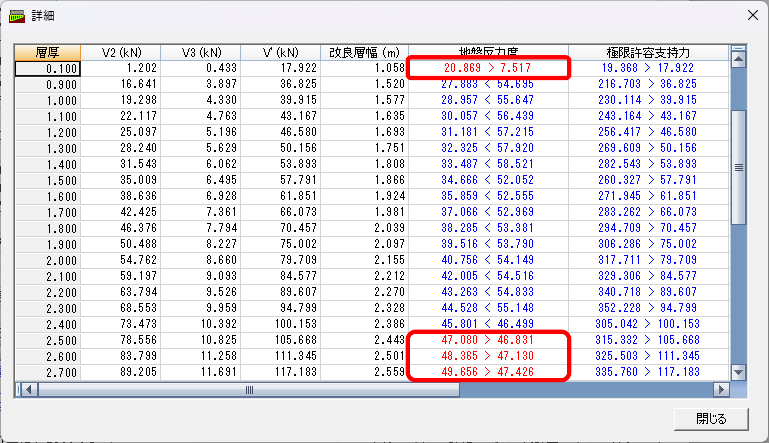Click the cell 305.042 > 100.153
769x443 pixels.
648,324
